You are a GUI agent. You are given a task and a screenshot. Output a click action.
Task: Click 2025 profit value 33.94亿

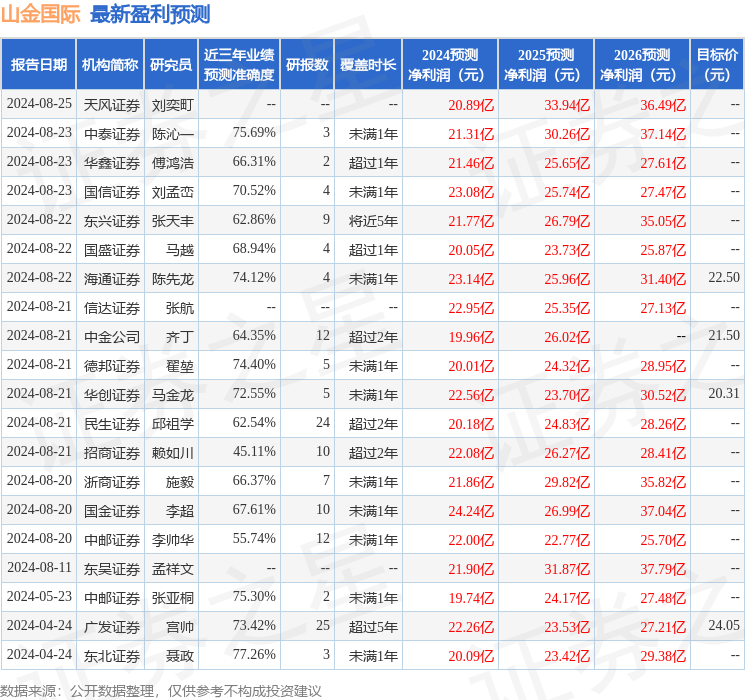567,105
